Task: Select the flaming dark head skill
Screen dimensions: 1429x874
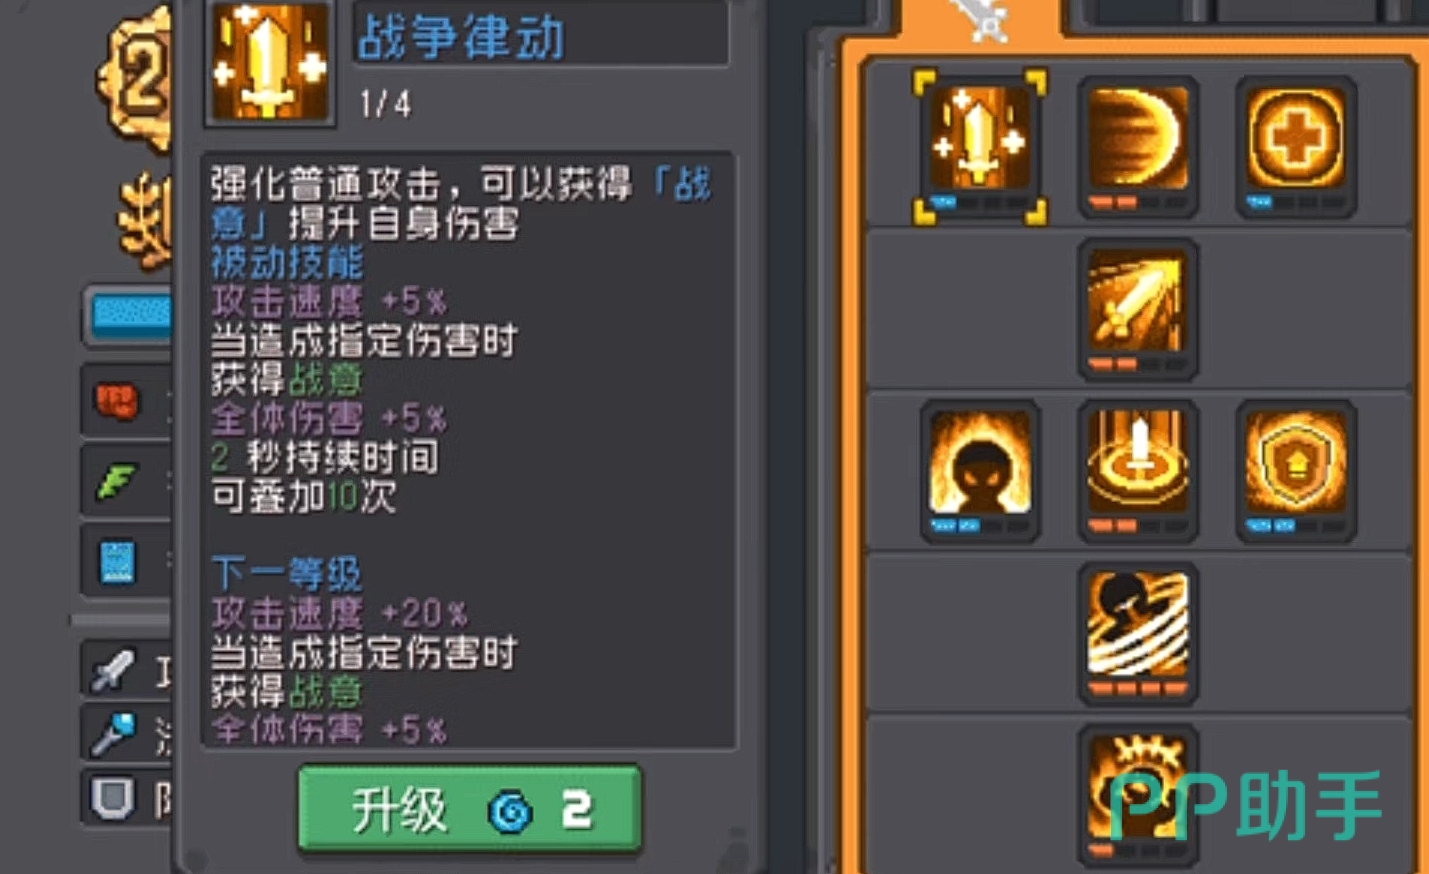Action: [x=979, y=471]
